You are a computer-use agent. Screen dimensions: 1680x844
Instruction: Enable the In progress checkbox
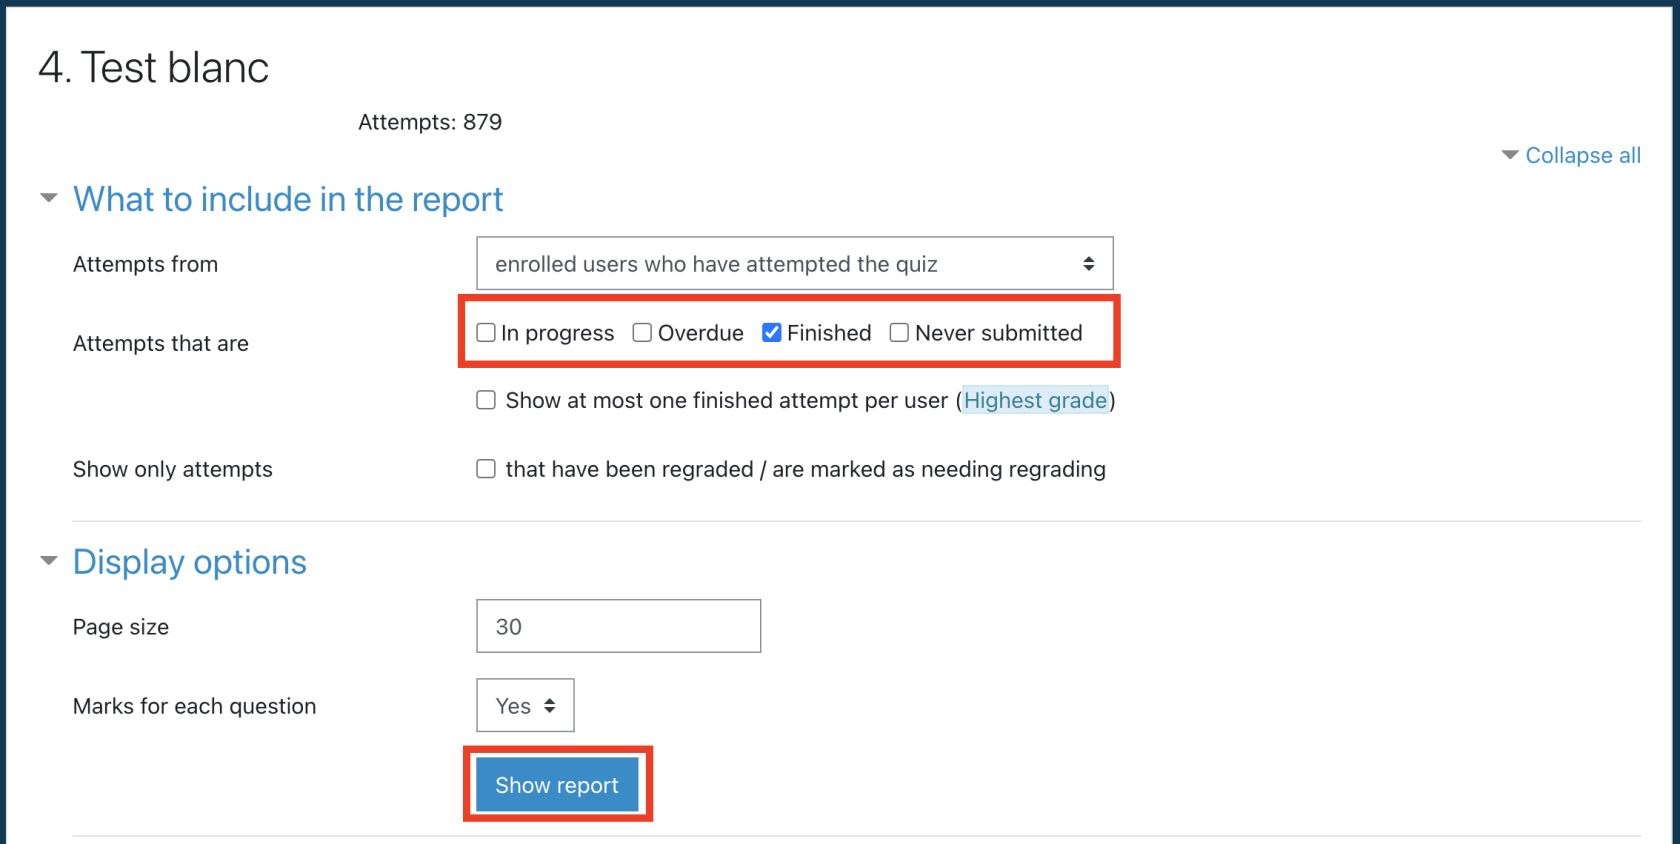pyautogui.click(x=486, y=333)
